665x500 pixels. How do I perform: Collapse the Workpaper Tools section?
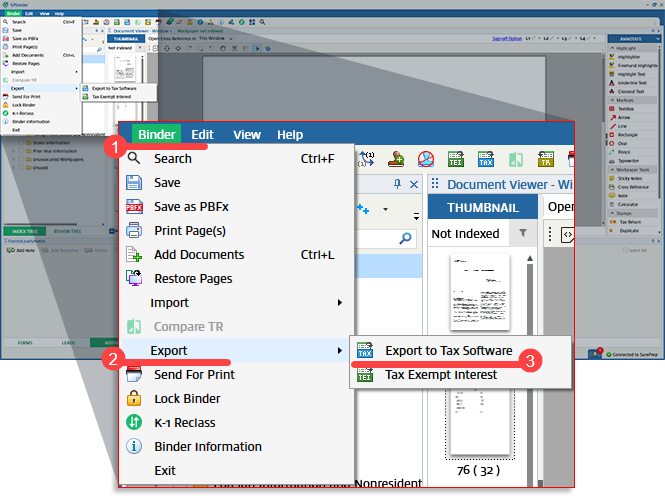pyautogui.click(x=612, y=170)
